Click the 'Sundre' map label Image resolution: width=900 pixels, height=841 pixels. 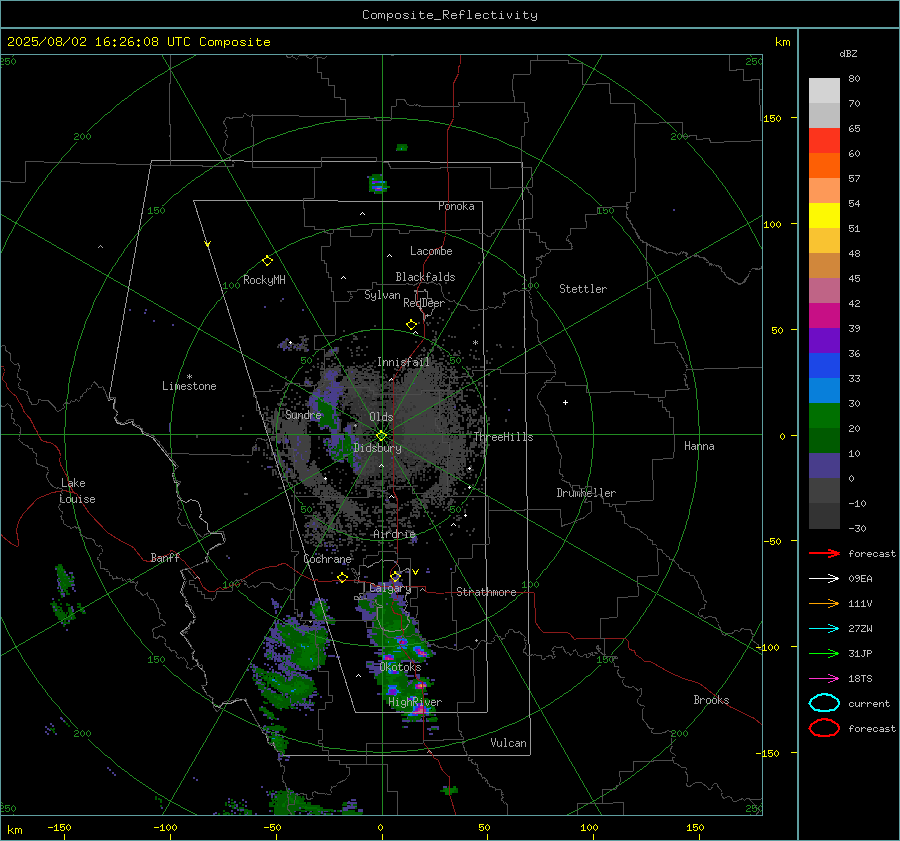point(303,415)
